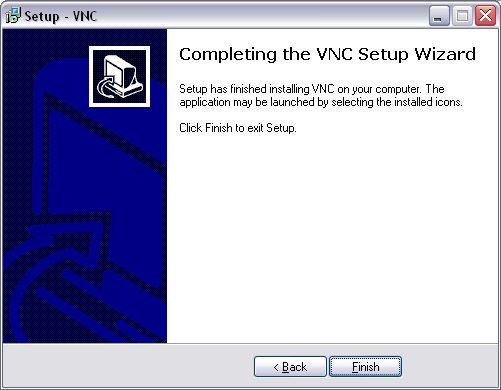This screenshot has width=501, height=390.
Task: Click the disabled maximize button
Action: point(462,15)
